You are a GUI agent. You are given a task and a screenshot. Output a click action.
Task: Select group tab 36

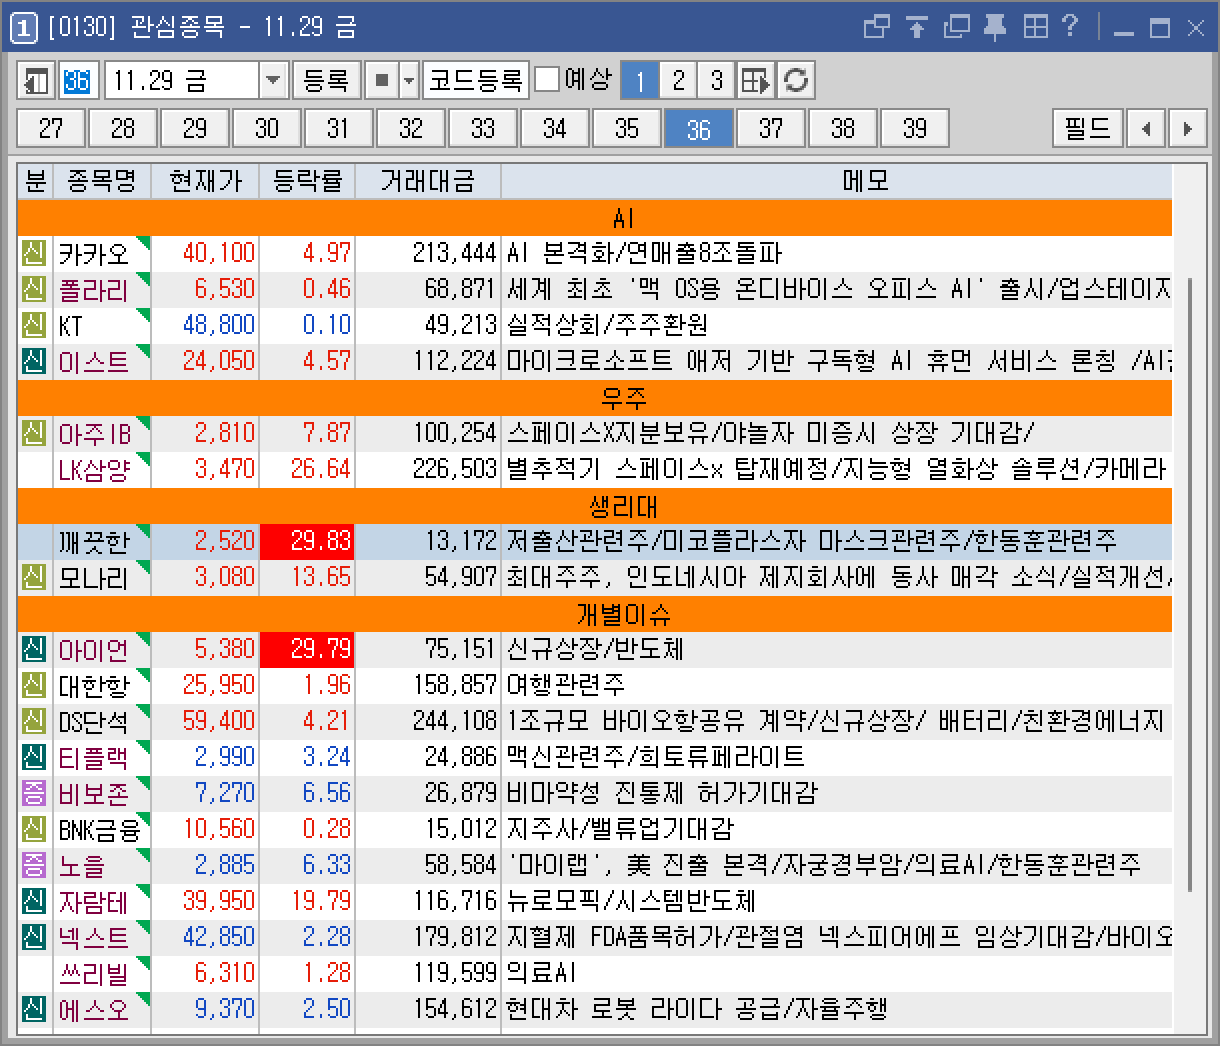(699, 128)
